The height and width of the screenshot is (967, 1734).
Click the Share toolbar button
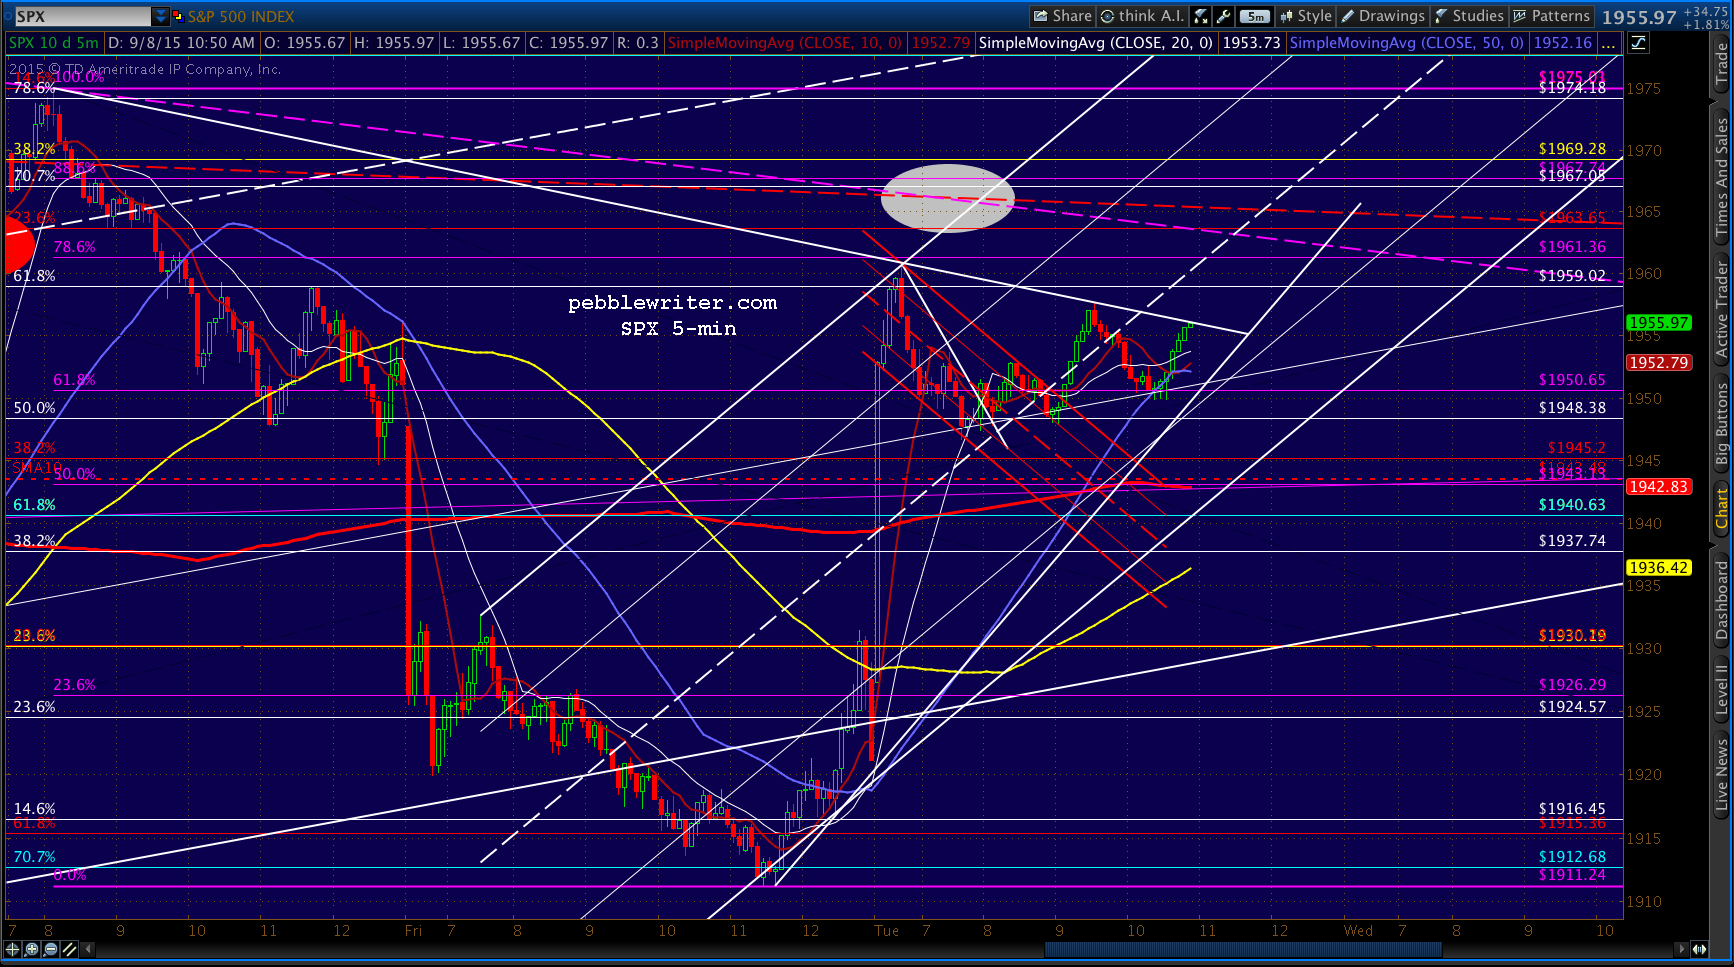coord(1062,16)
